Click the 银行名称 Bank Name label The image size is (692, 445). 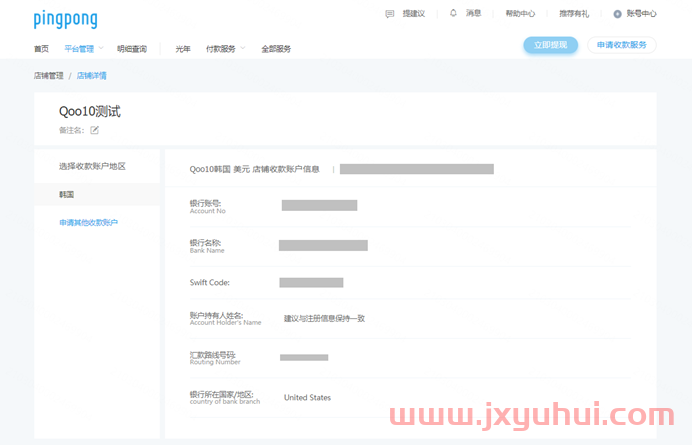[x=207, y=246]
